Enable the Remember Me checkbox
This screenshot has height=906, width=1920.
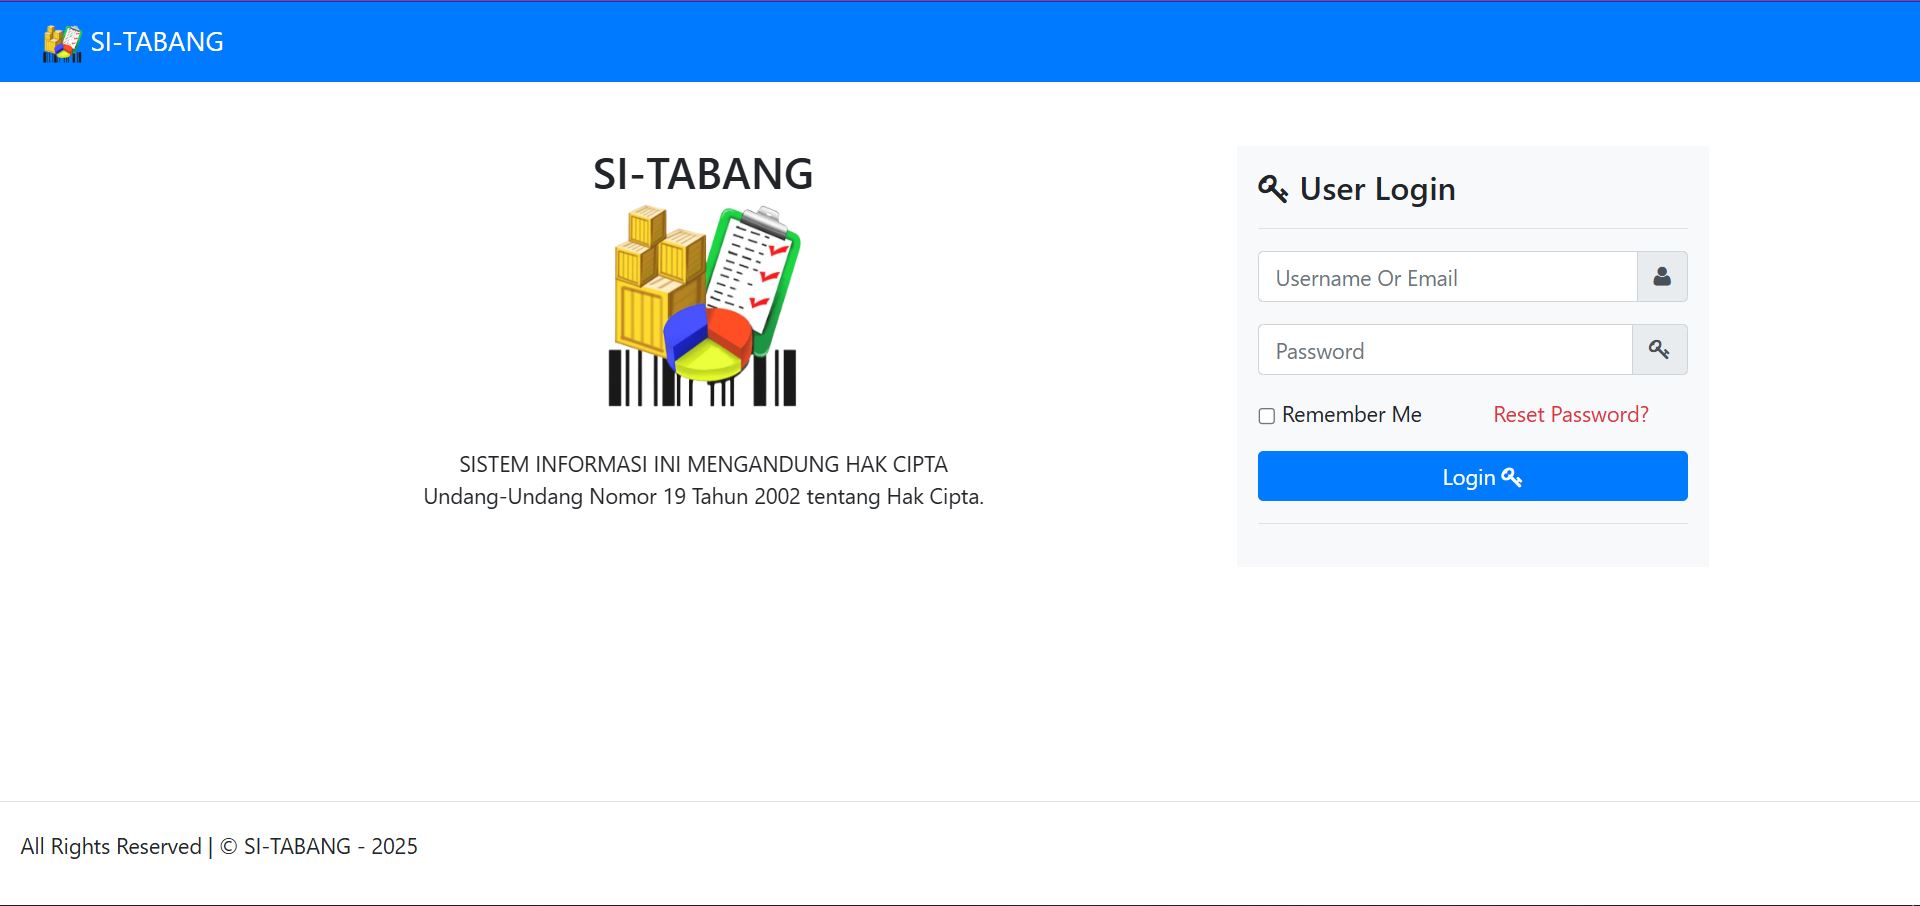point(1267,416)
